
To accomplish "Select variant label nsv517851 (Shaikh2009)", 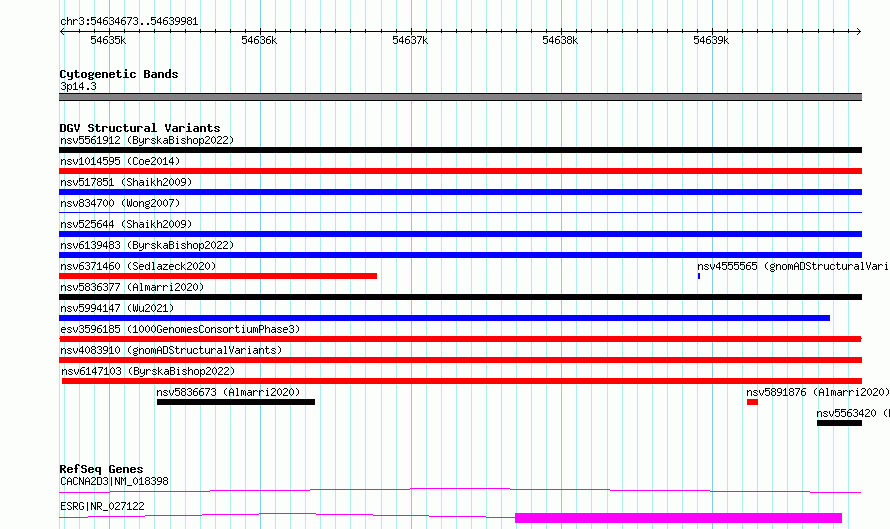I will tap(126, 182).
